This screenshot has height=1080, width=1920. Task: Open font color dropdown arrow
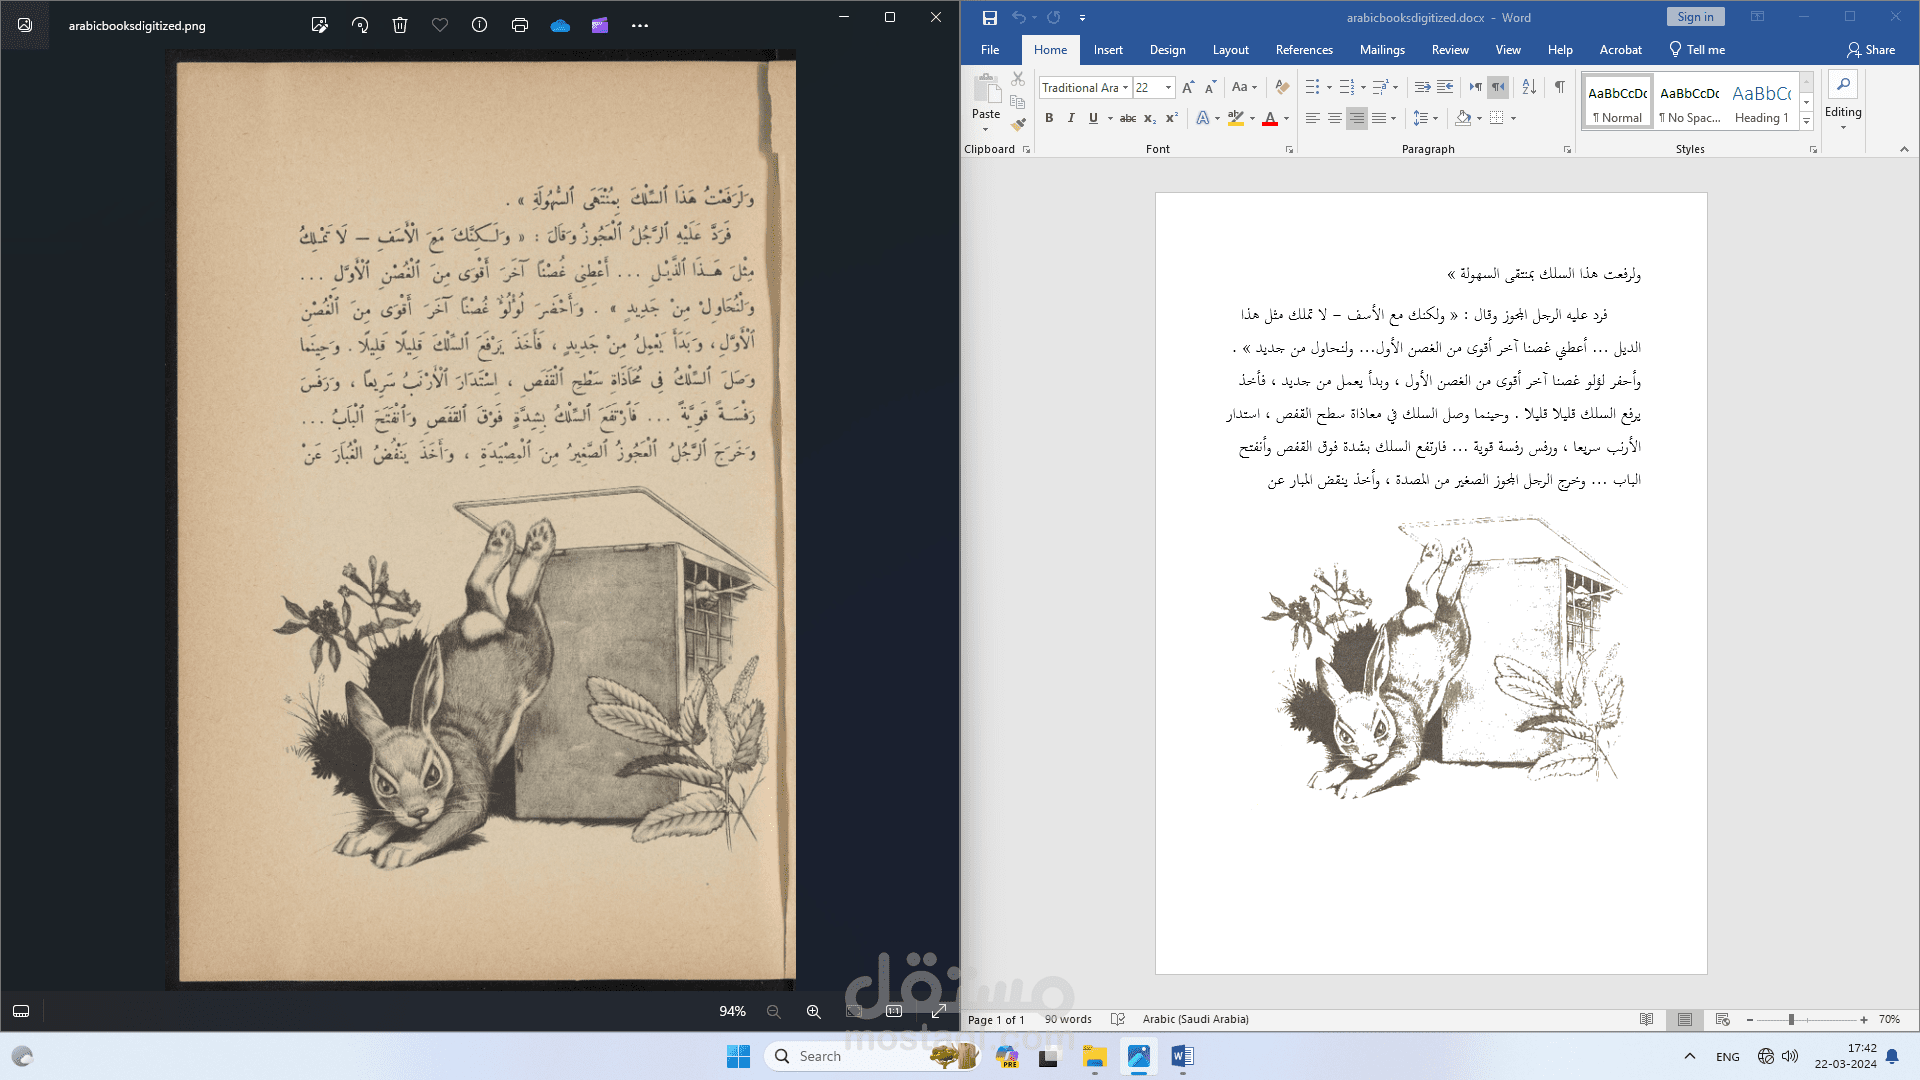(x=1286, y=118)
